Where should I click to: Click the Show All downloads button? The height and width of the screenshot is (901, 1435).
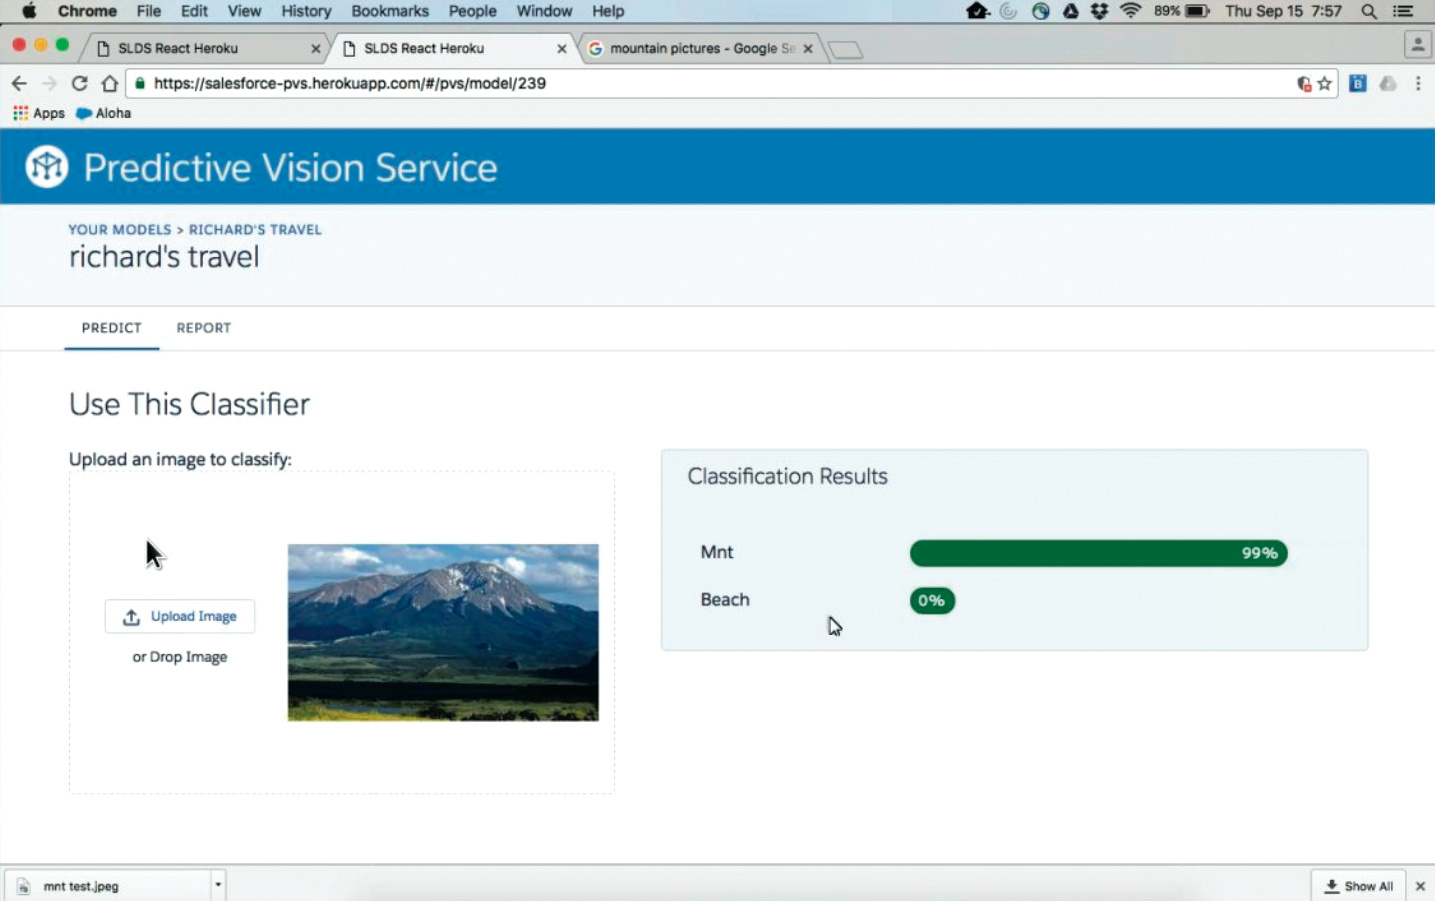(1358, 886)
